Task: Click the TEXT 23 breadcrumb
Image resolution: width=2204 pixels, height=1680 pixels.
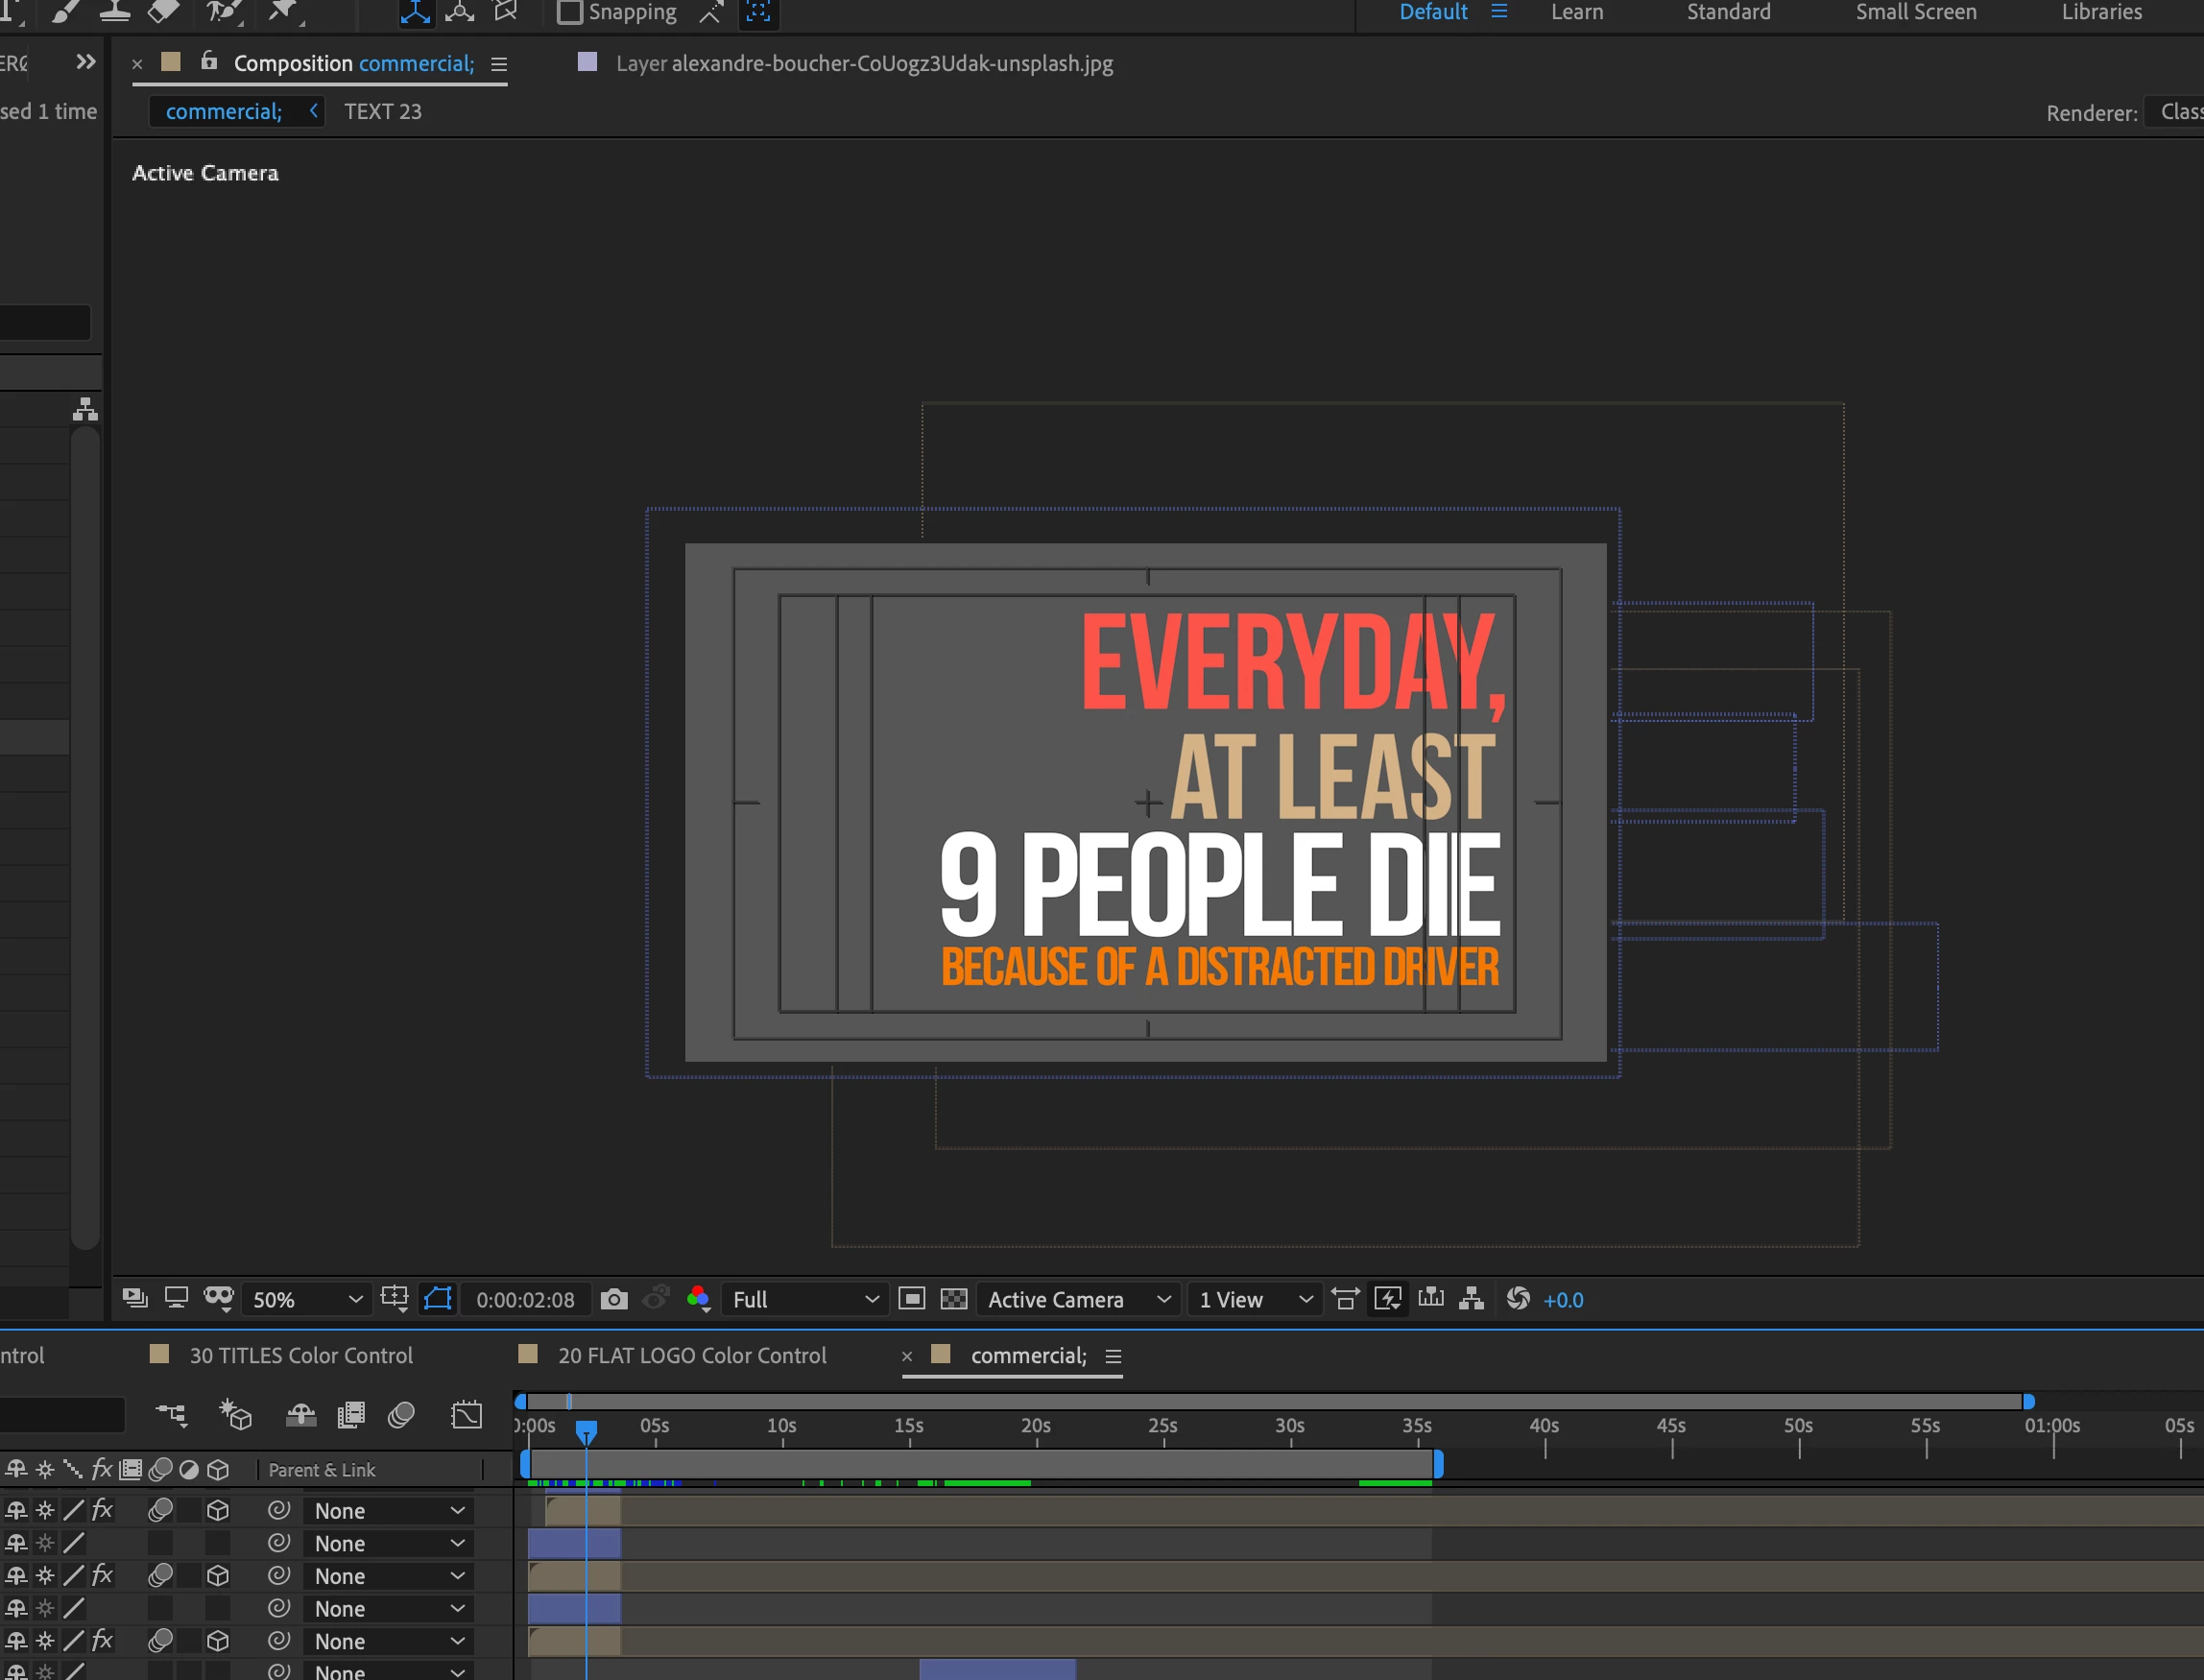Action: [383, 112]
